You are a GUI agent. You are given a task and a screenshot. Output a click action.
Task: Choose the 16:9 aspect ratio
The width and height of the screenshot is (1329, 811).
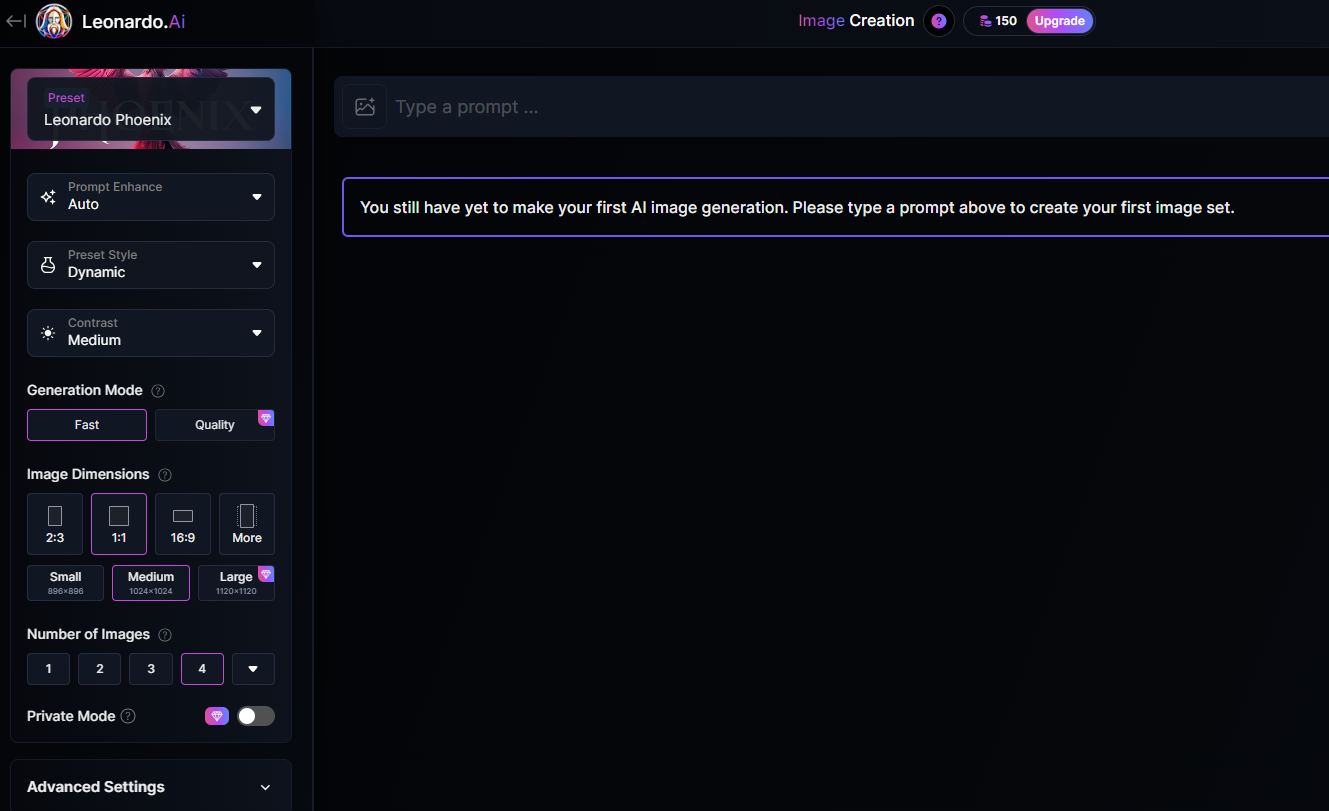pos(183,524)
